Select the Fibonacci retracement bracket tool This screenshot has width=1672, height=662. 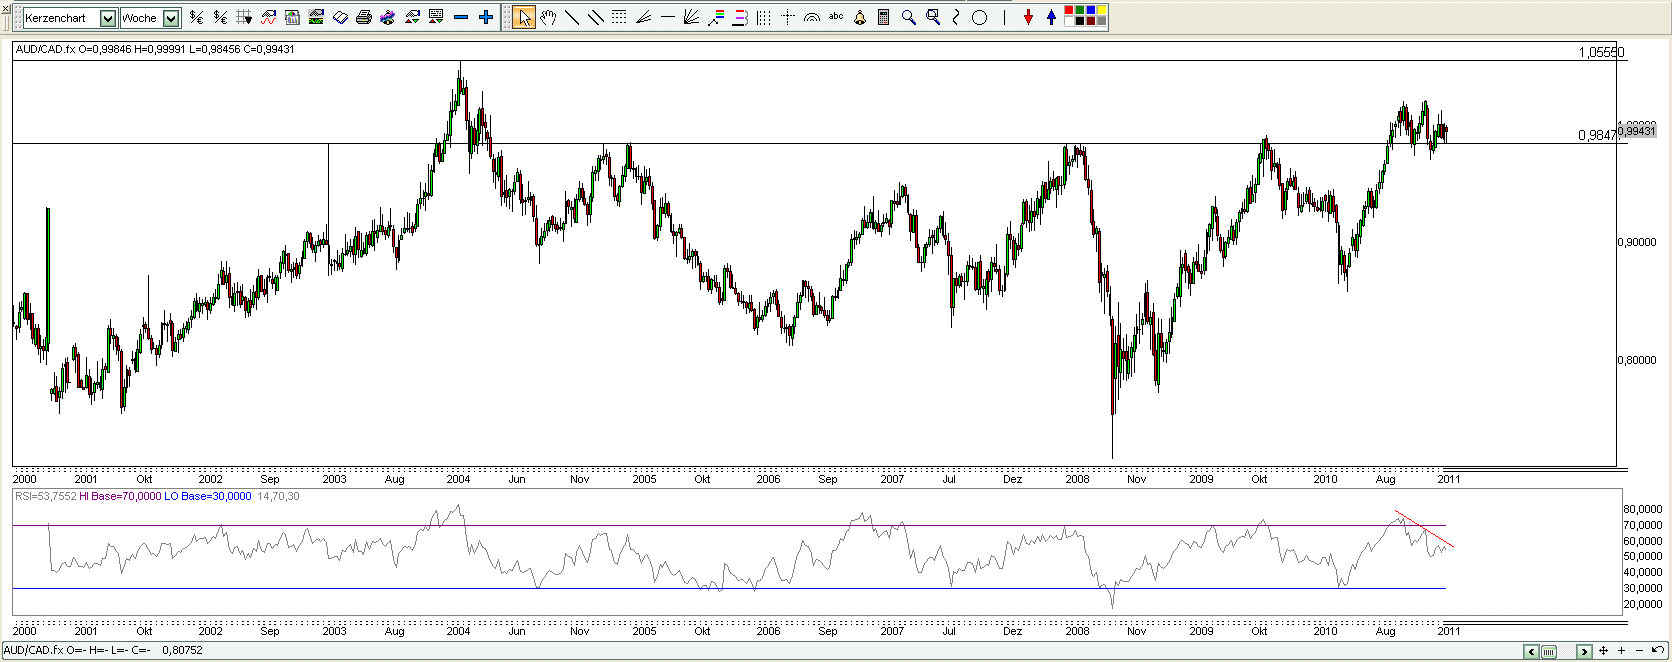[x=740, y=17]
